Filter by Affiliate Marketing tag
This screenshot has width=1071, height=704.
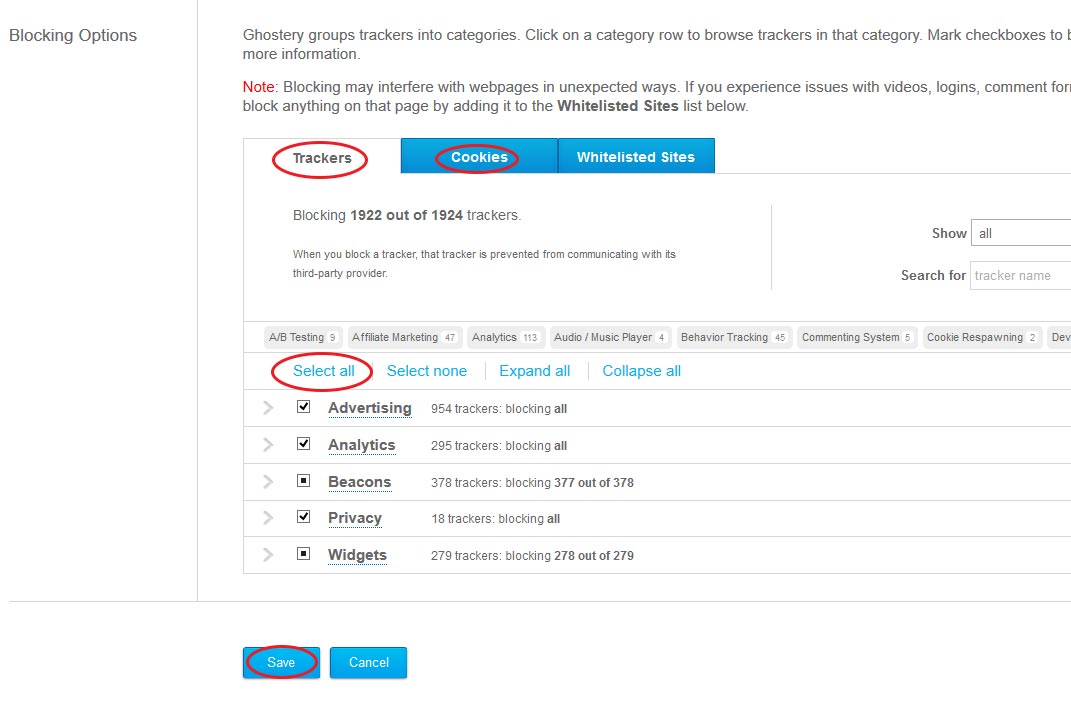pos(404,337)
